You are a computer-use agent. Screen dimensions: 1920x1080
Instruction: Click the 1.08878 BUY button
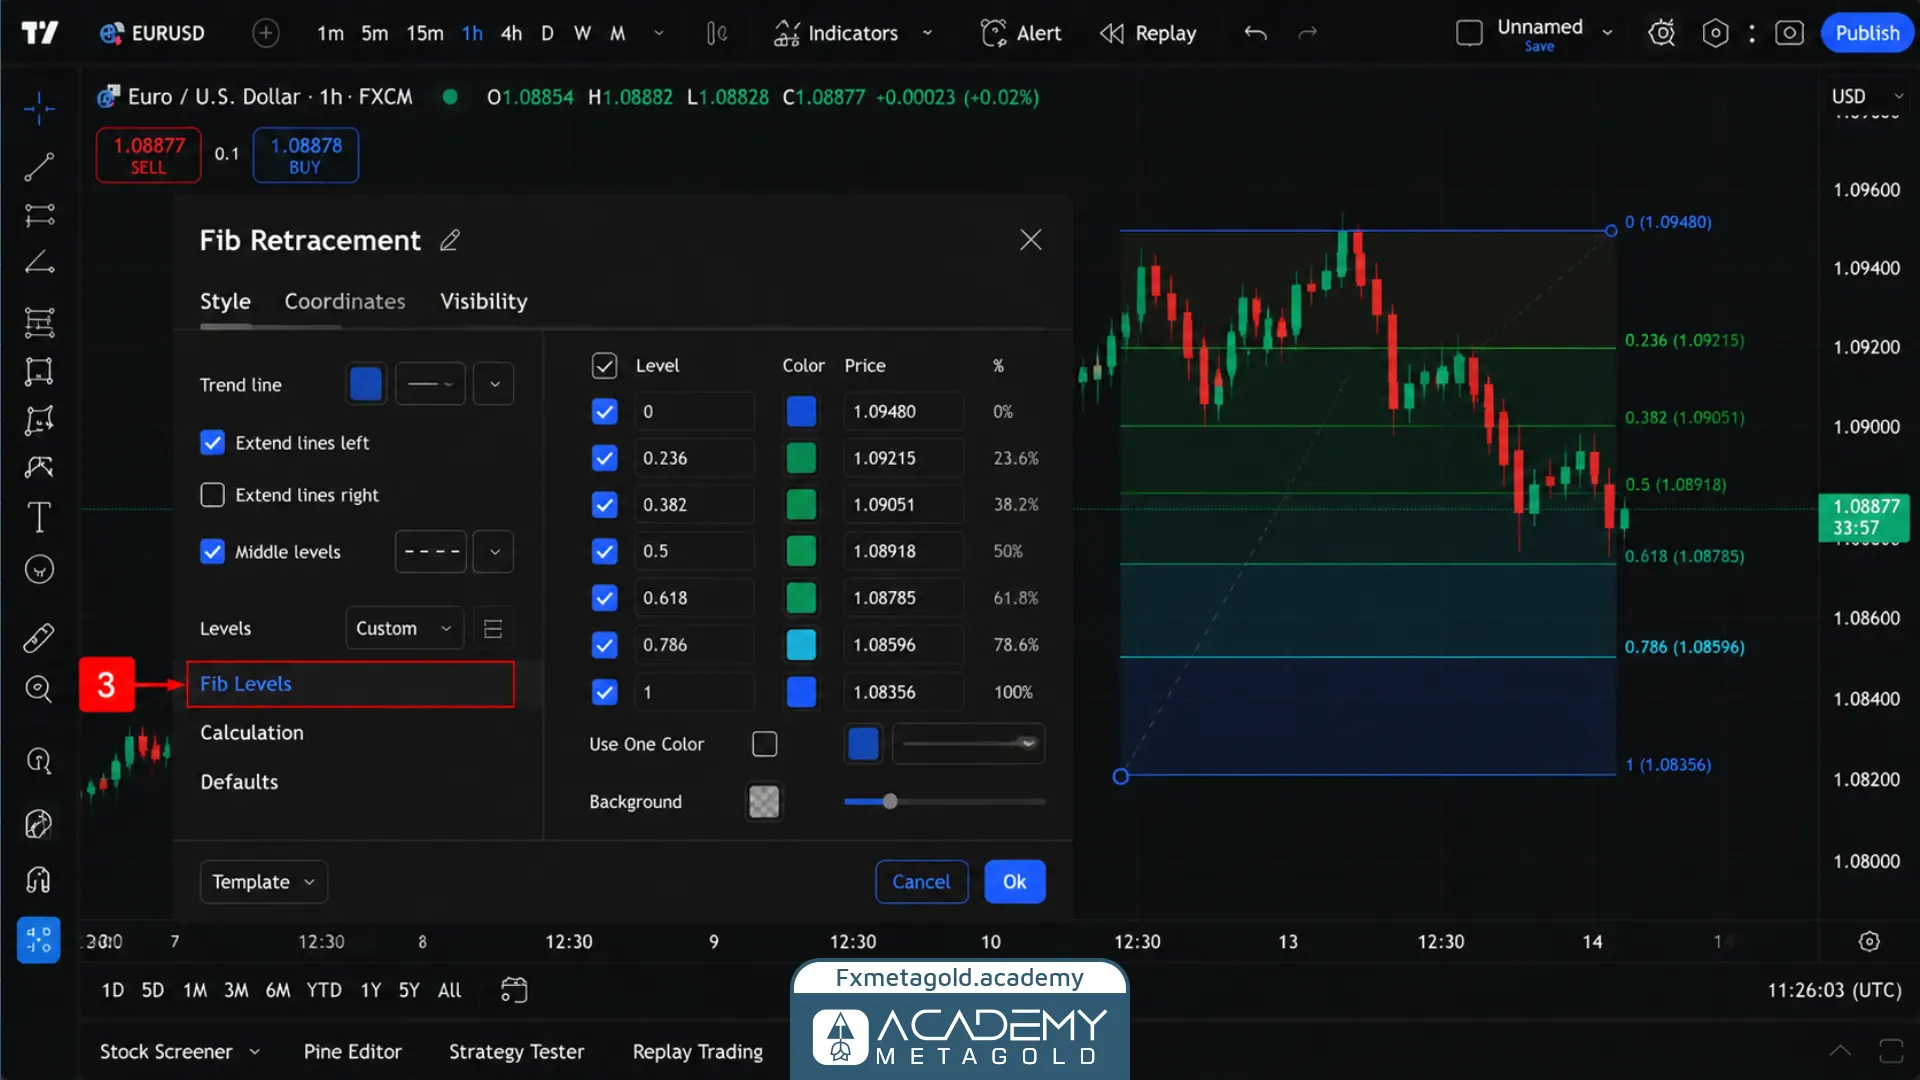point(305,155)
